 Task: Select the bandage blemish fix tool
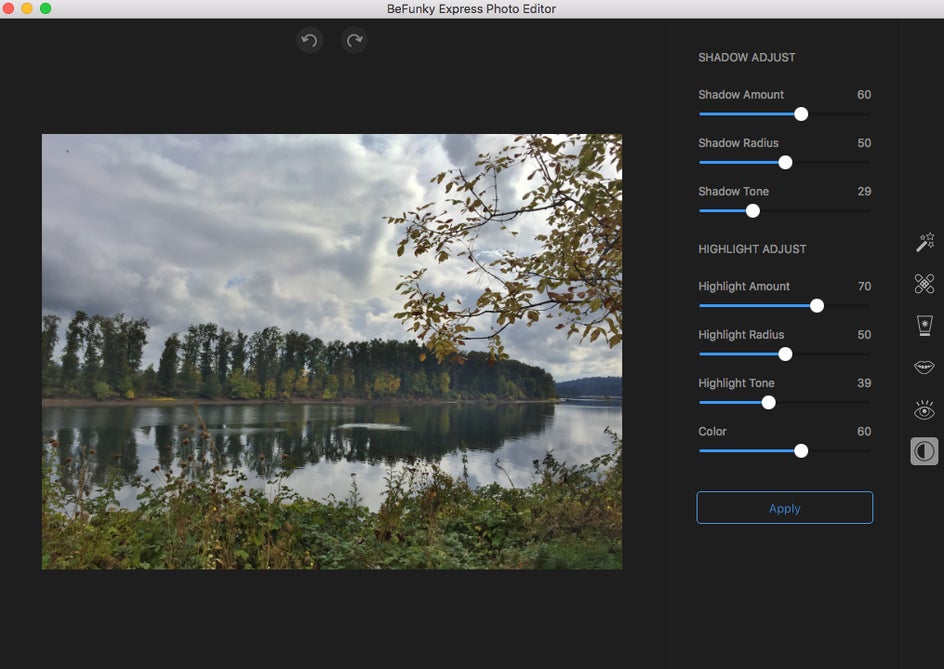click(x=924, y=284)
